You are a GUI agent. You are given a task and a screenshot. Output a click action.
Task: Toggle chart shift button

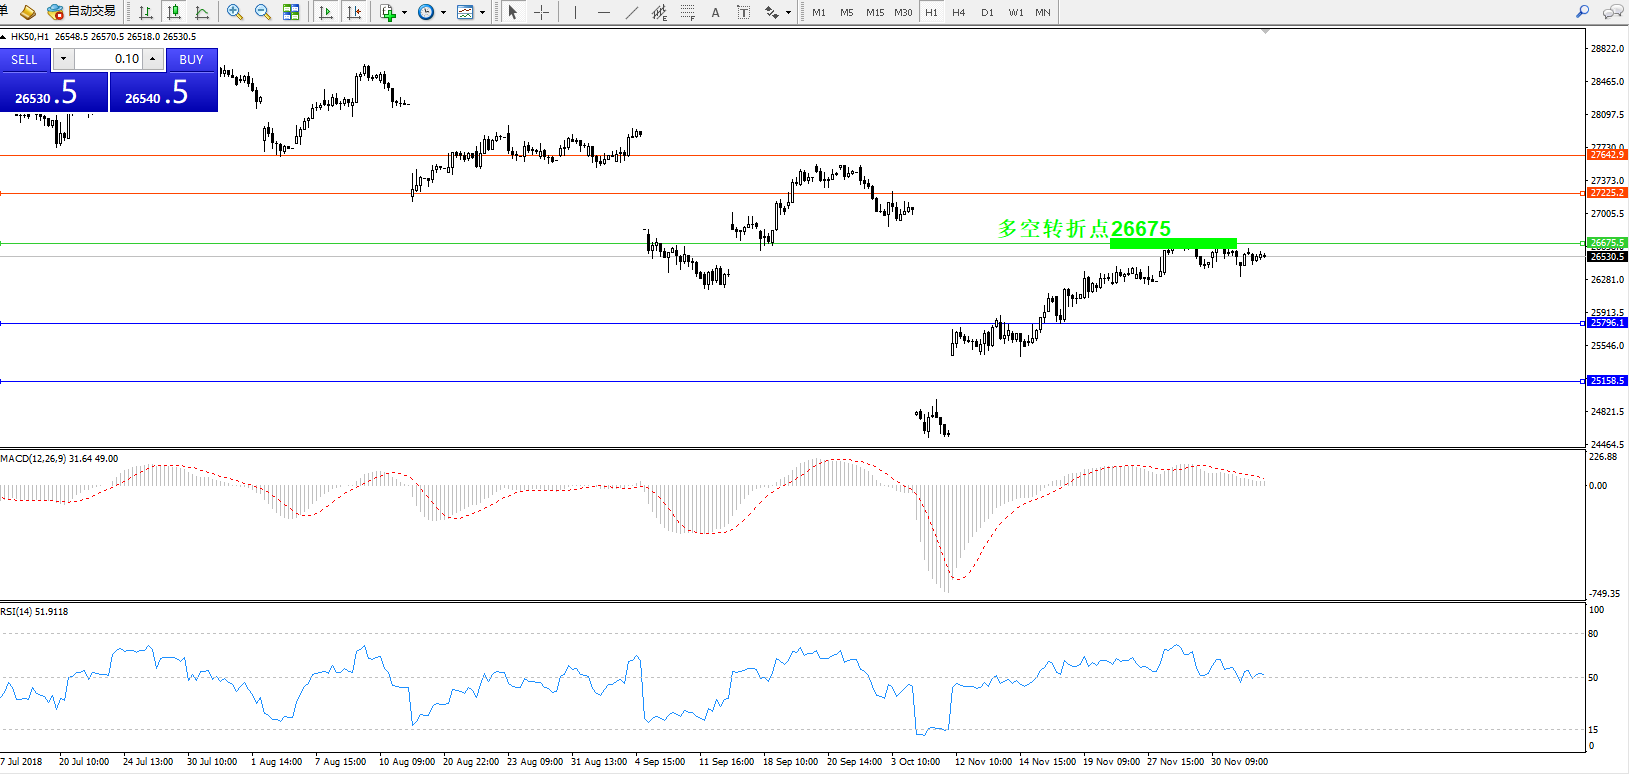click(x=353, y=12)
